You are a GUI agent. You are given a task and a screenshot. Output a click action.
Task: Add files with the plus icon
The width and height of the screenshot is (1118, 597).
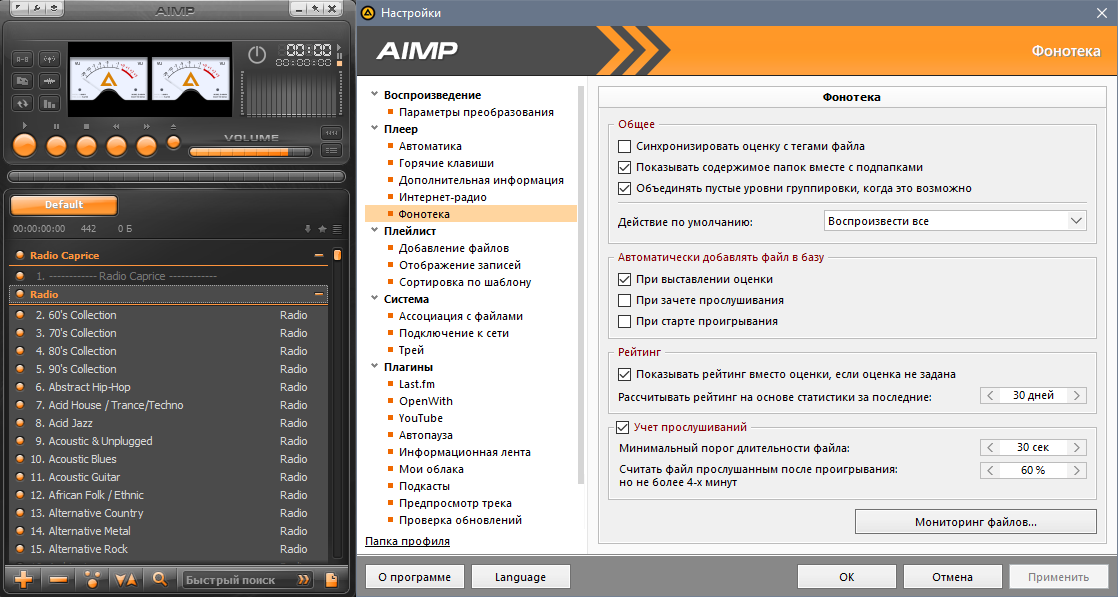pyautogui.click(x=24, y=579)
